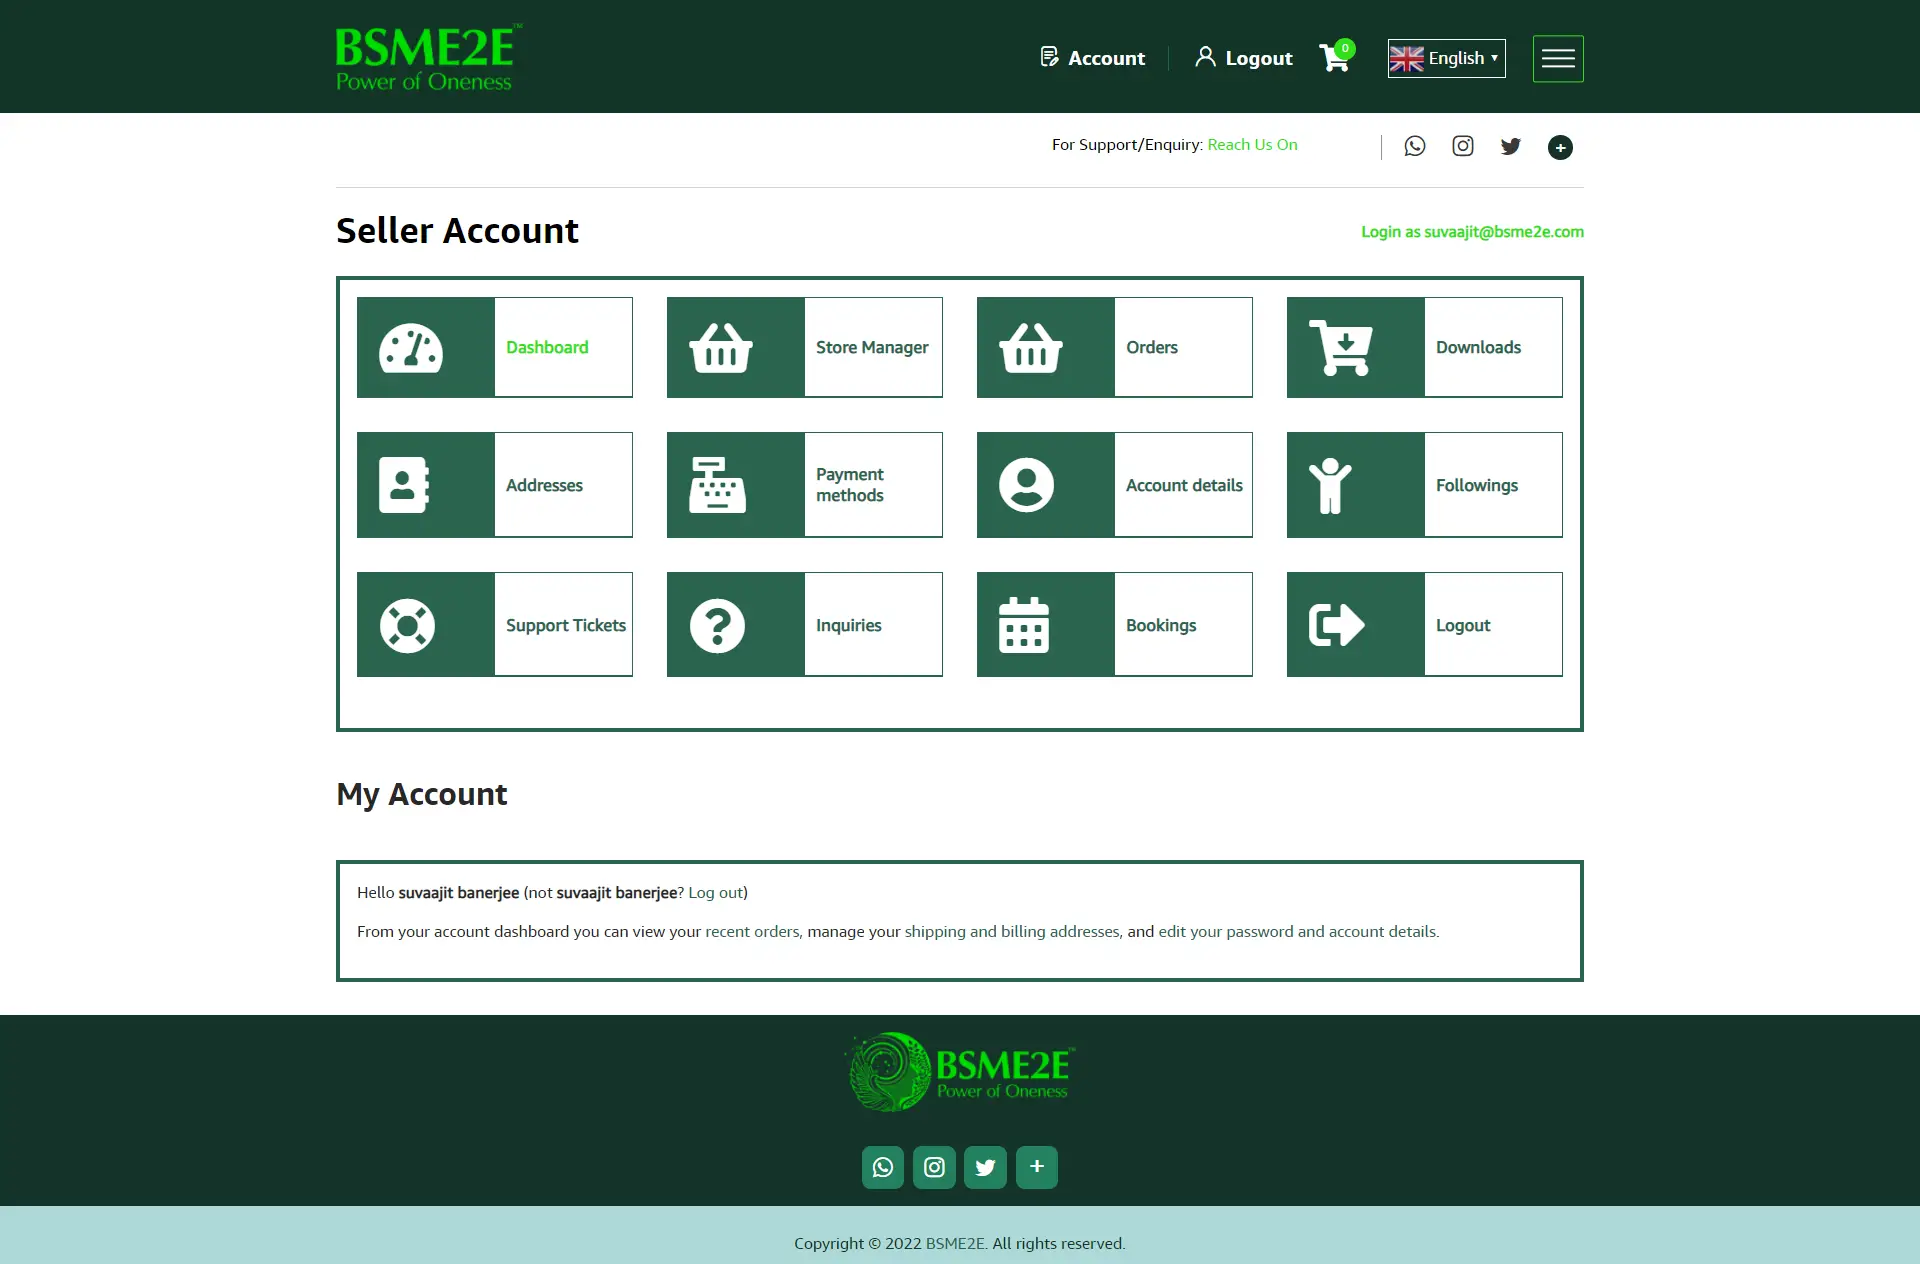Select Account in the top navigation
1920x1264 pixels.
pyautogui.click(x=1091, y=58)
